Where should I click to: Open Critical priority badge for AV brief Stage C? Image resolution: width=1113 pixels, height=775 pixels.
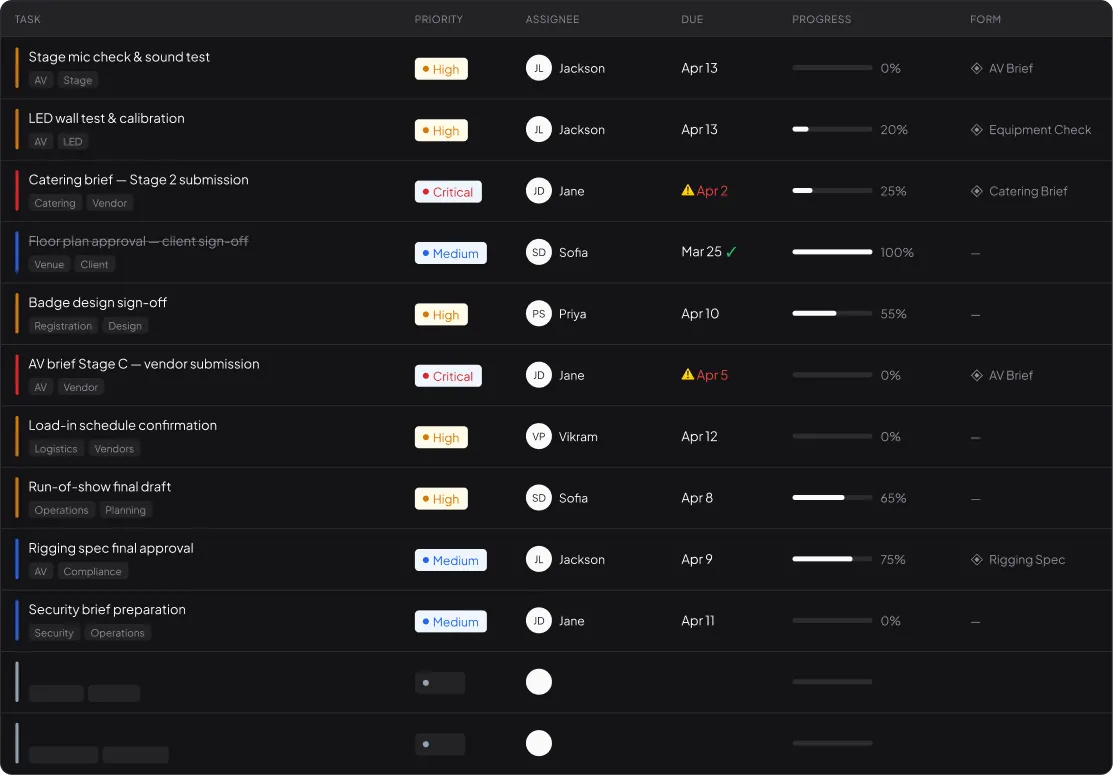tap(449, 376)
